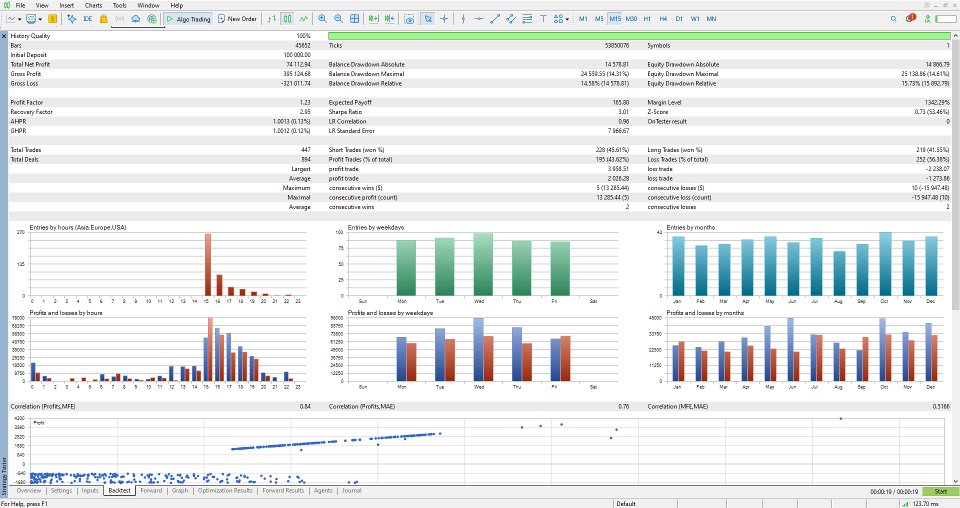The image size is (960, 508).
Task: Switch to the Optimization Results tab
Action: [225, 491]
